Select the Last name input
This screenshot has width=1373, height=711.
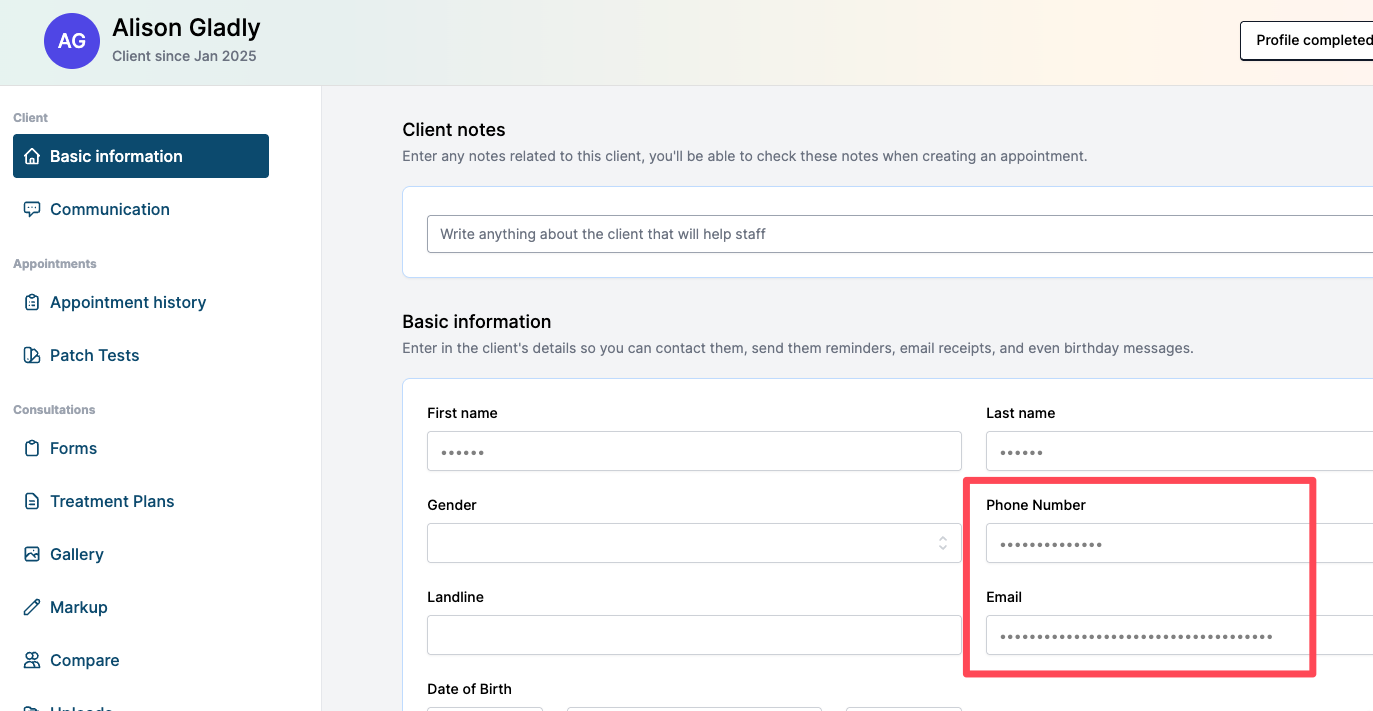tap(1178, 451)
